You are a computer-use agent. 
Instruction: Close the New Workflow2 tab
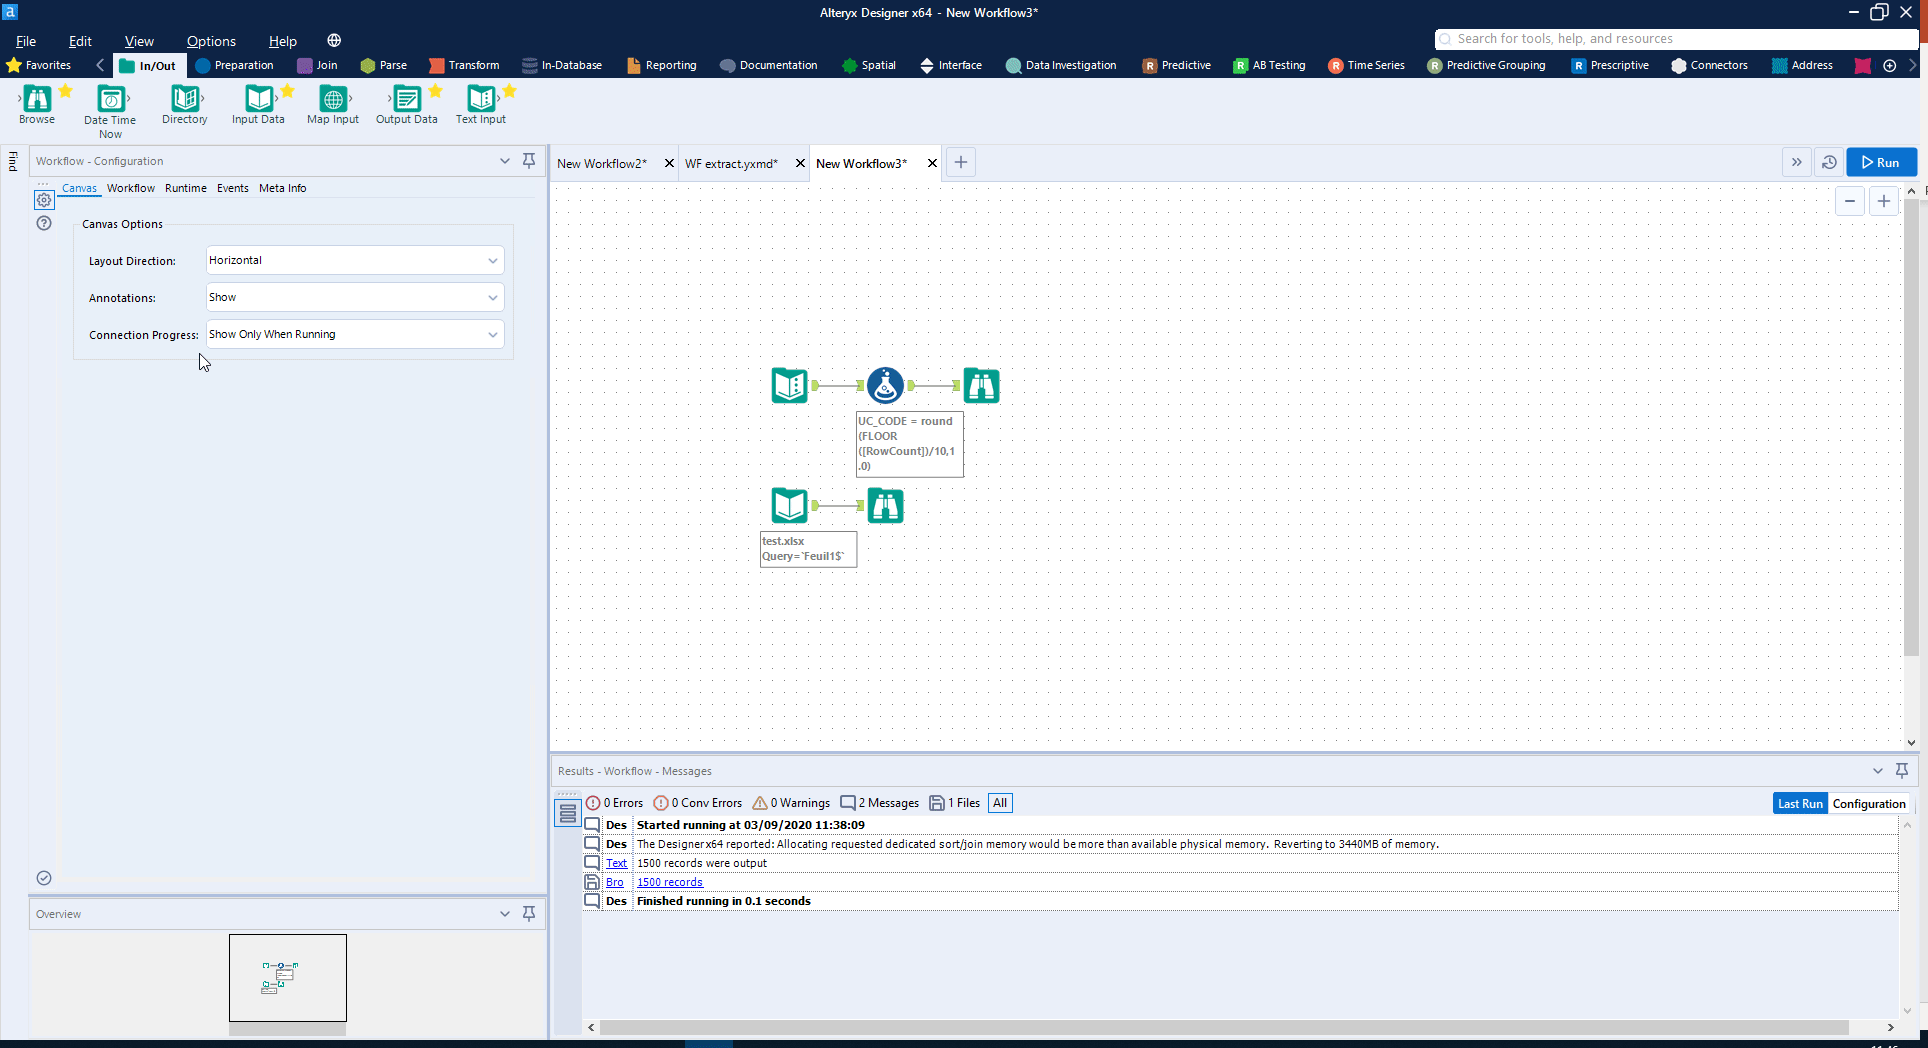point(669,163)
